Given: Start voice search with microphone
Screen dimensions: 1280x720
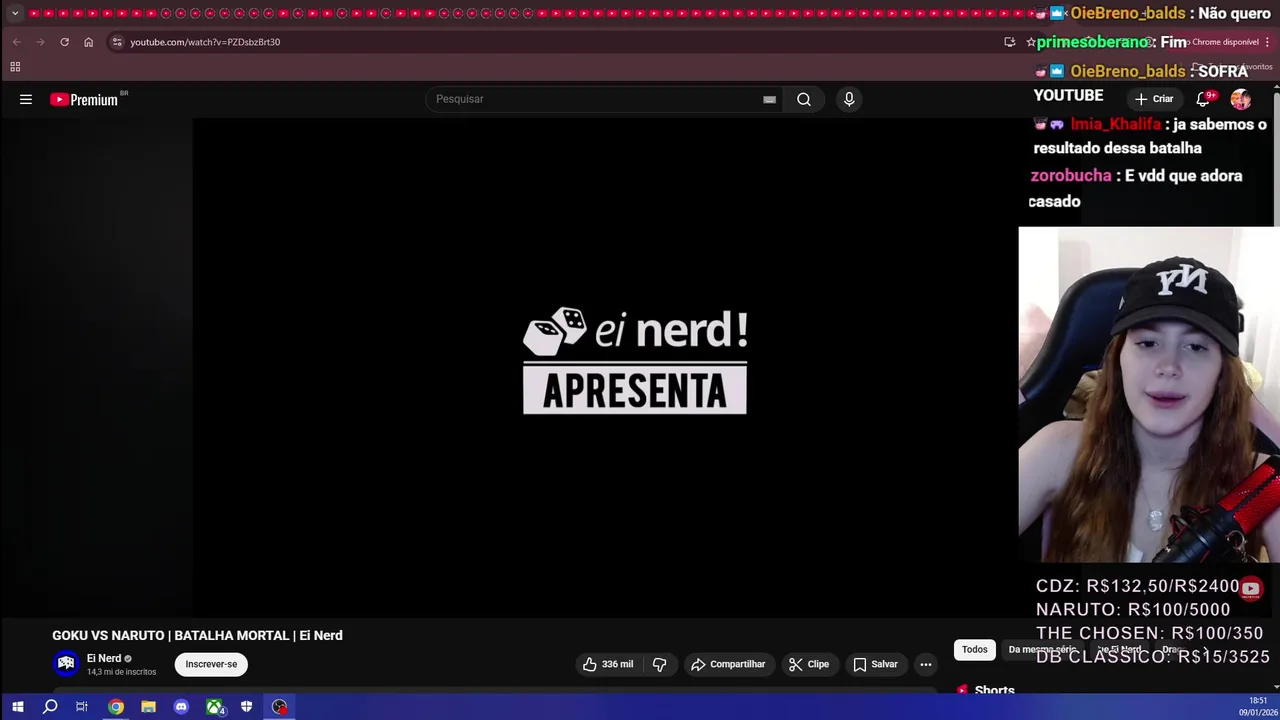Looking at the screenshot, I should pos(849,99).
